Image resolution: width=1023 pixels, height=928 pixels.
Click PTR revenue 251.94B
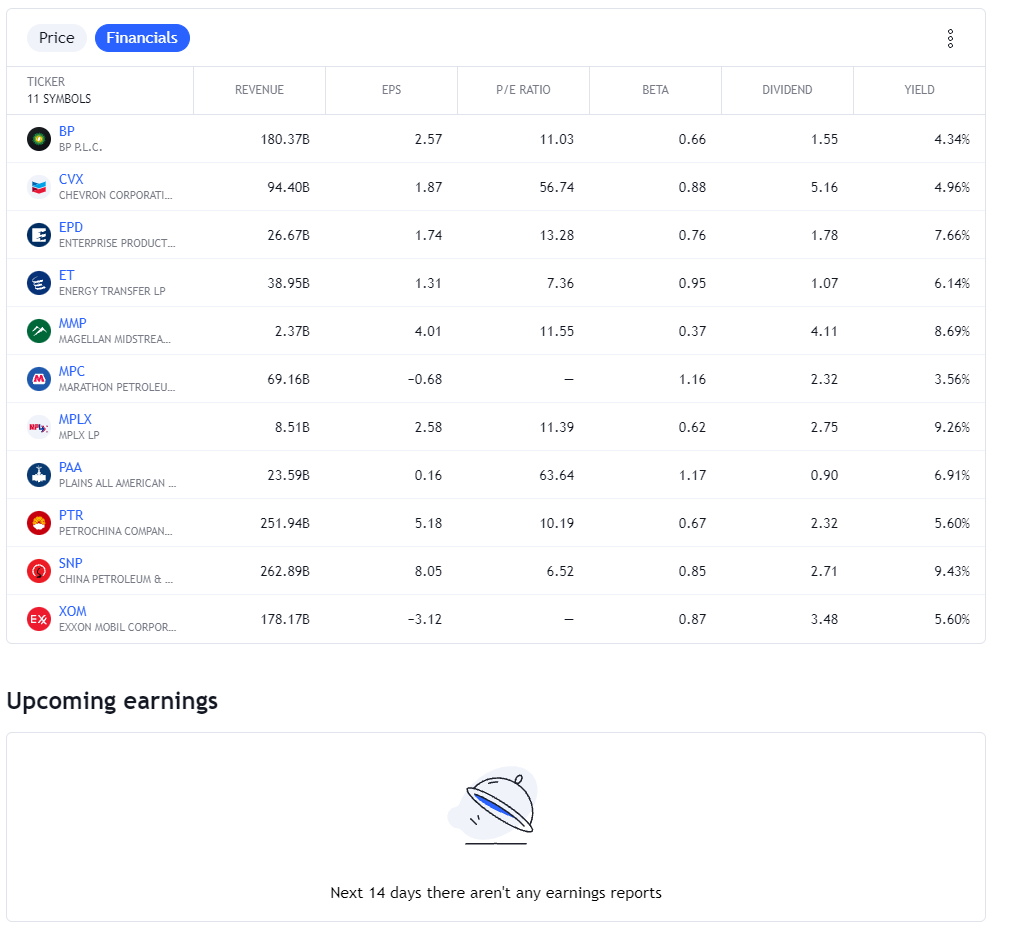(285, 523)
